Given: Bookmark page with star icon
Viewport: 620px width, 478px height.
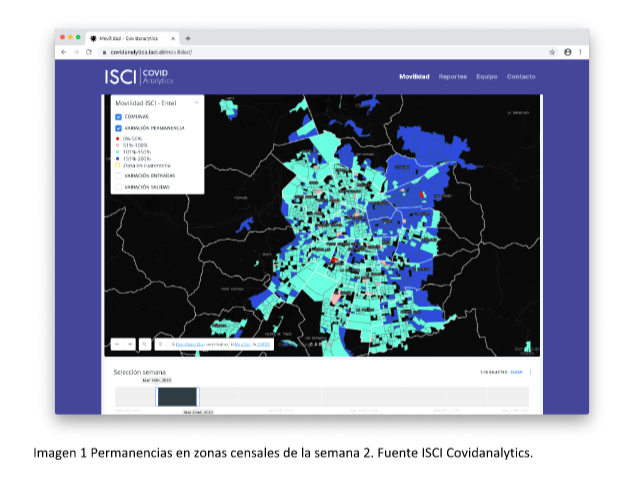Looking at the screenshot, I should tap(552, 52).
